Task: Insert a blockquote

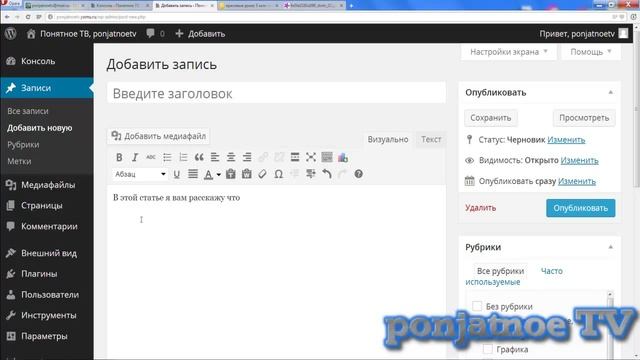Action: point(199,158)
